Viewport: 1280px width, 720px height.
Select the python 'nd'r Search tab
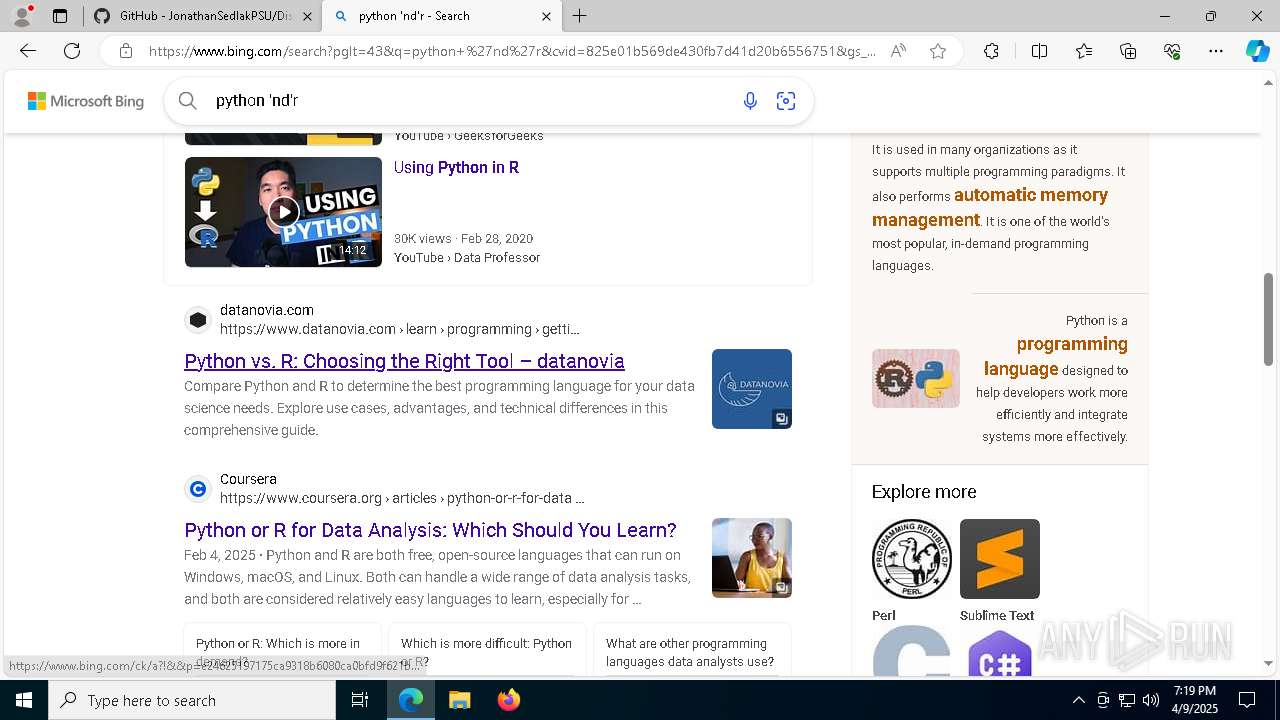point(440,16)
